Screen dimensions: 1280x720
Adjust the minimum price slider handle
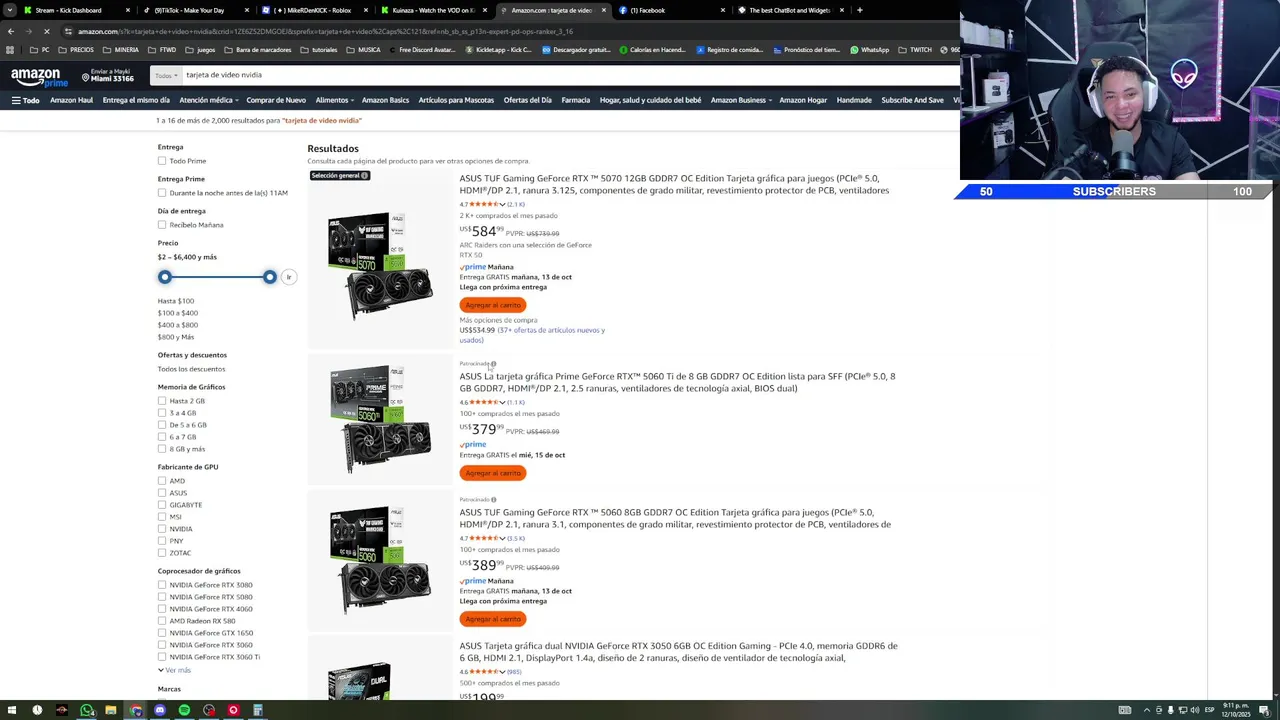click(165, 277)
